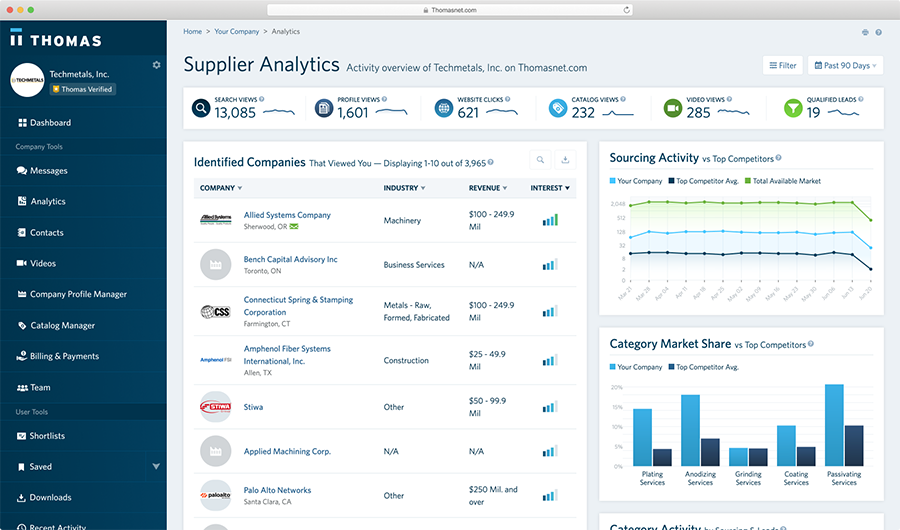Click the Allied Systems Company logo
The width and height of the screenshot is (900, 530).
216,220
